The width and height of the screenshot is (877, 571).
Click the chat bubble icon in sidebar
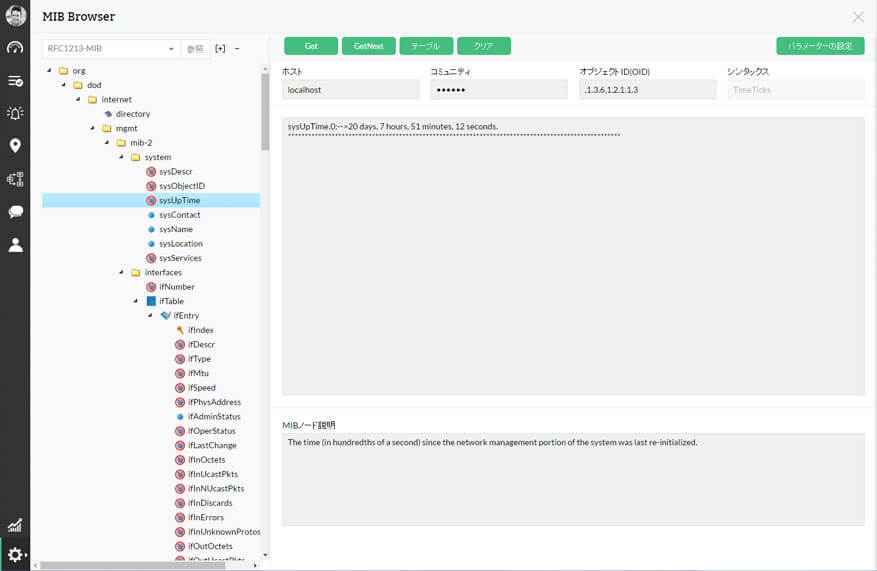(15, 212)
